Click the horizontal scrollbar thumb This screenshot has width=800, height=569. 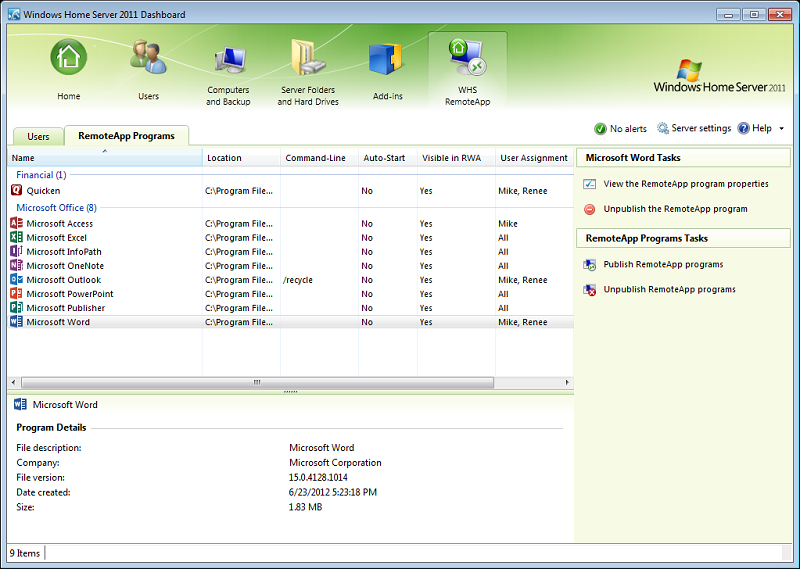[258, 382]
